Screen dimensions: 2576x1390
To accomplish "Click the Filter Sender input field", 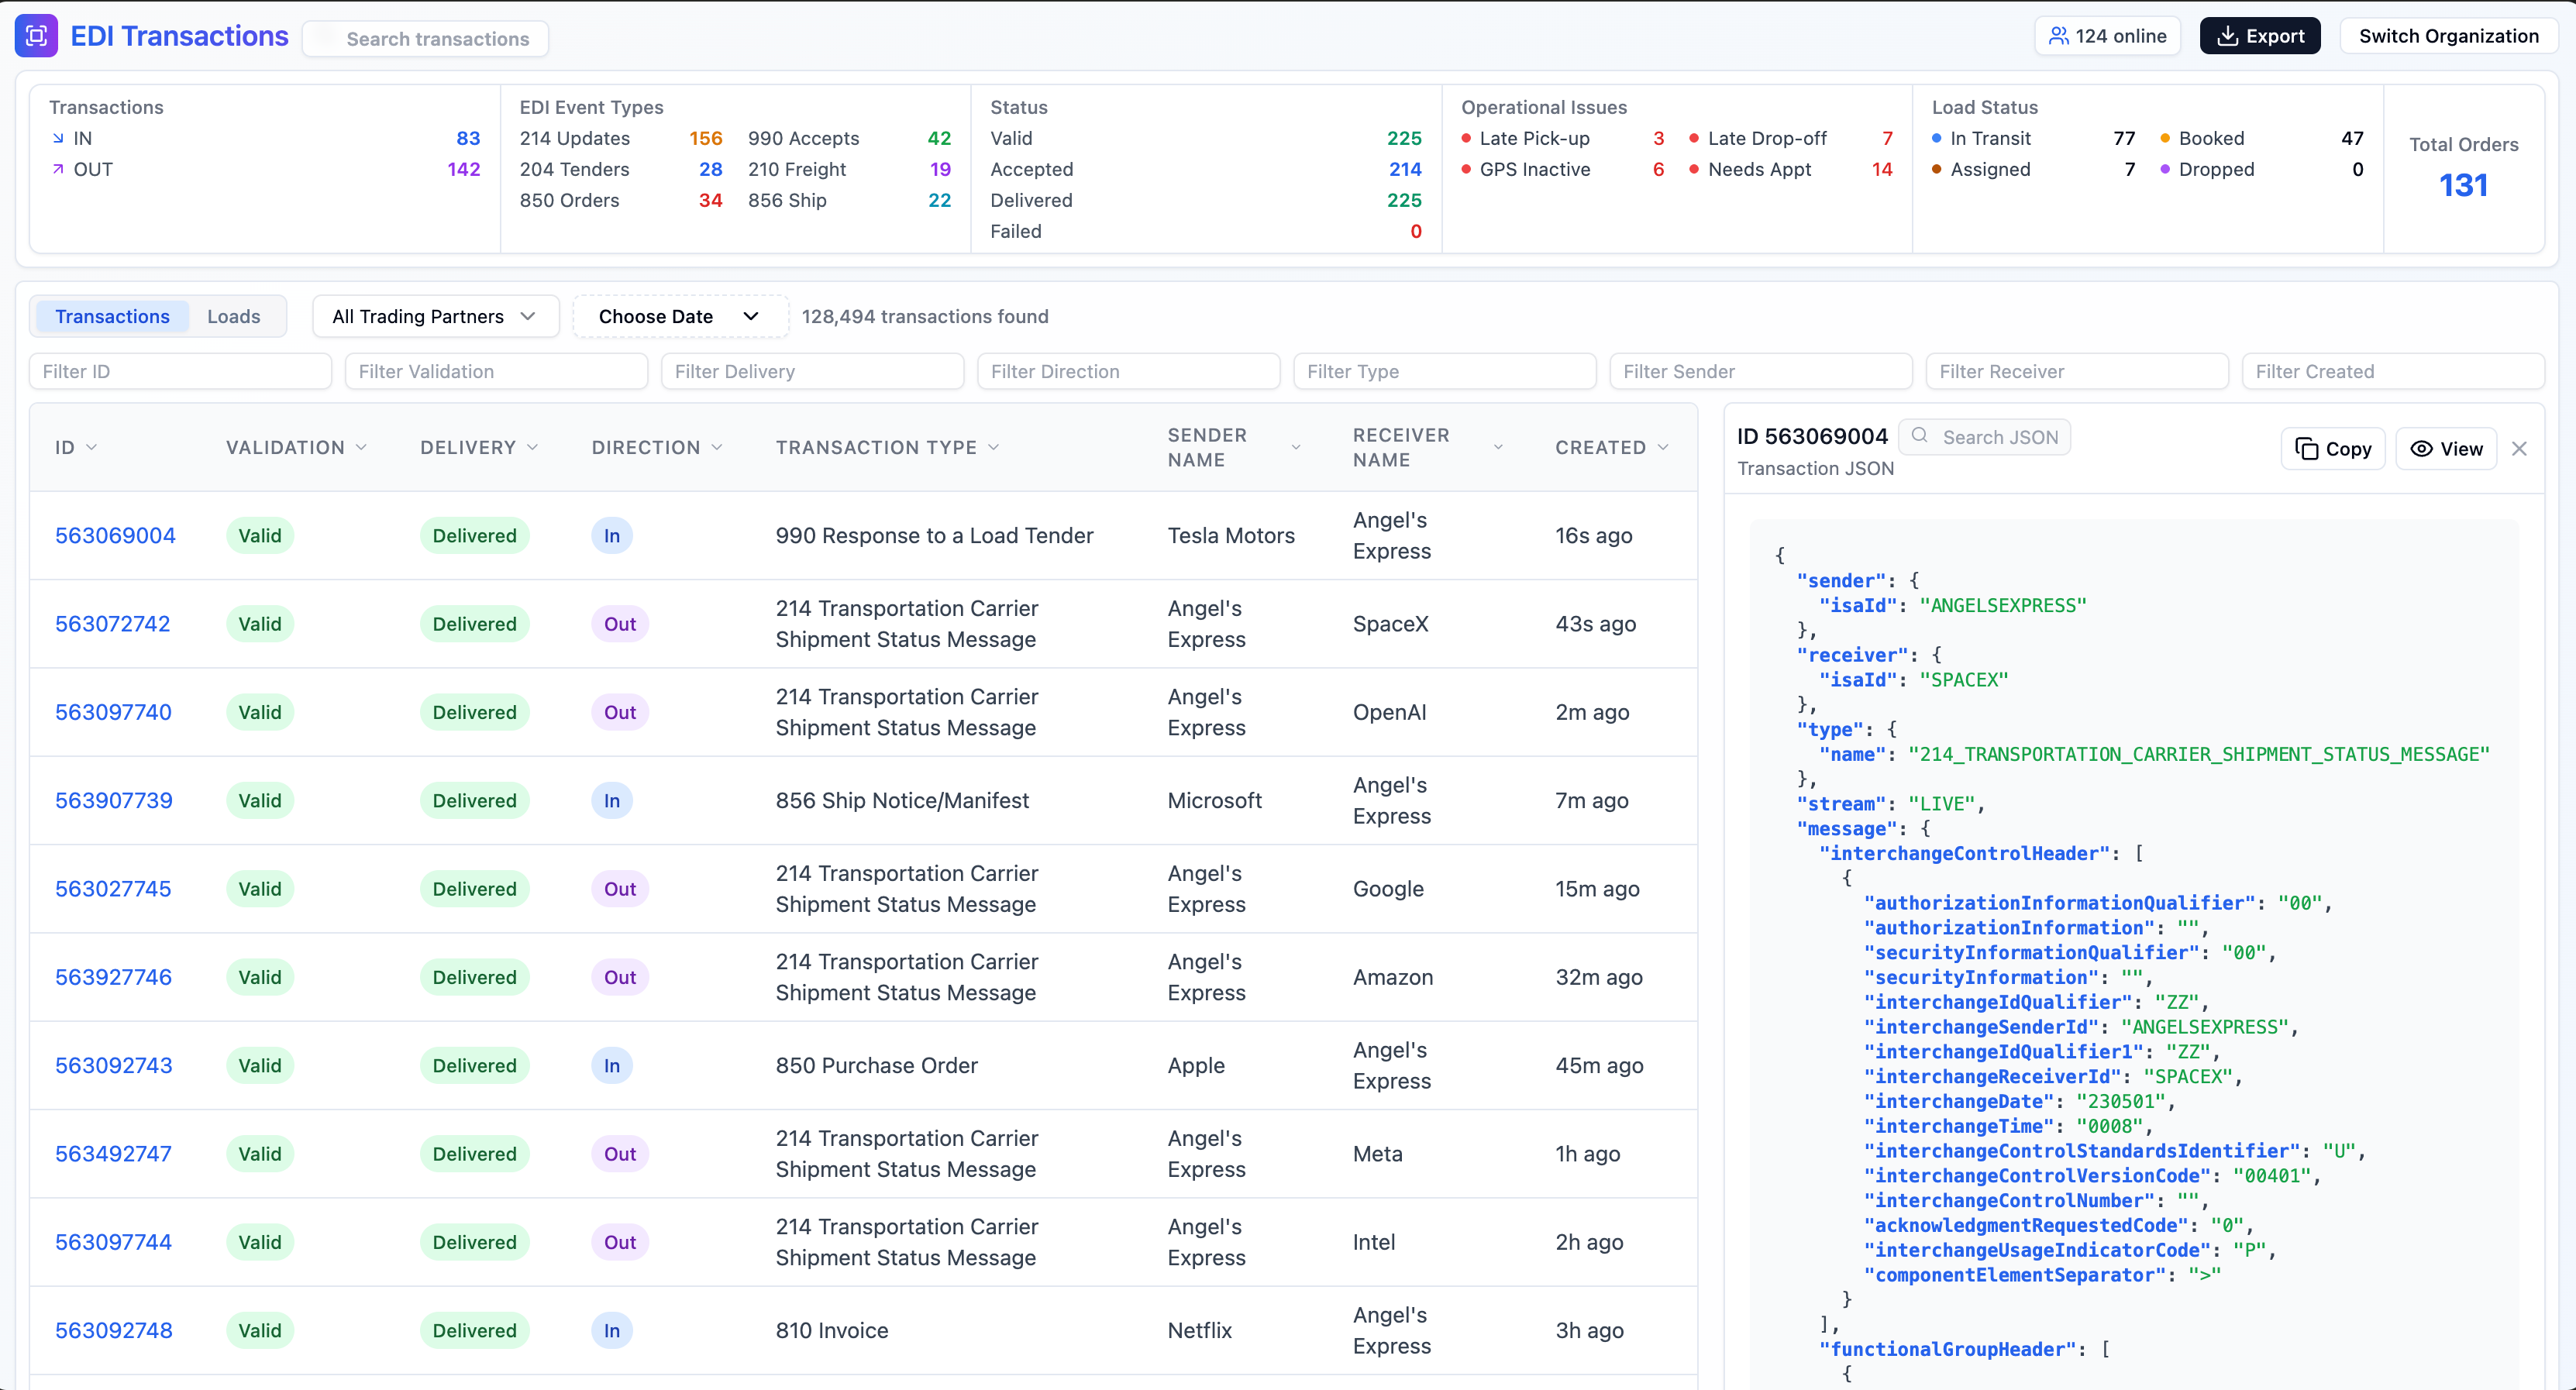I will point(1760,371).
